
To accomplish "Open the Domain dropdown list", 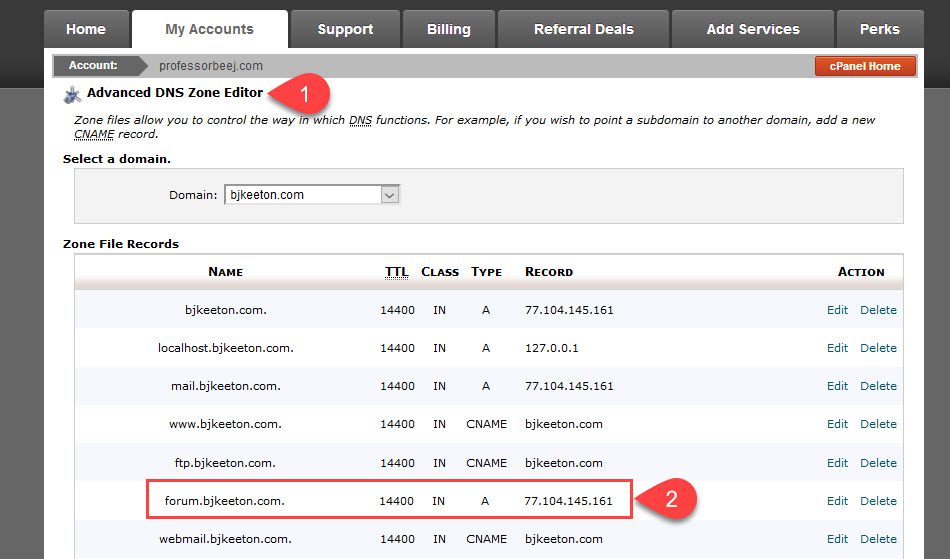I will coord(390,195).
